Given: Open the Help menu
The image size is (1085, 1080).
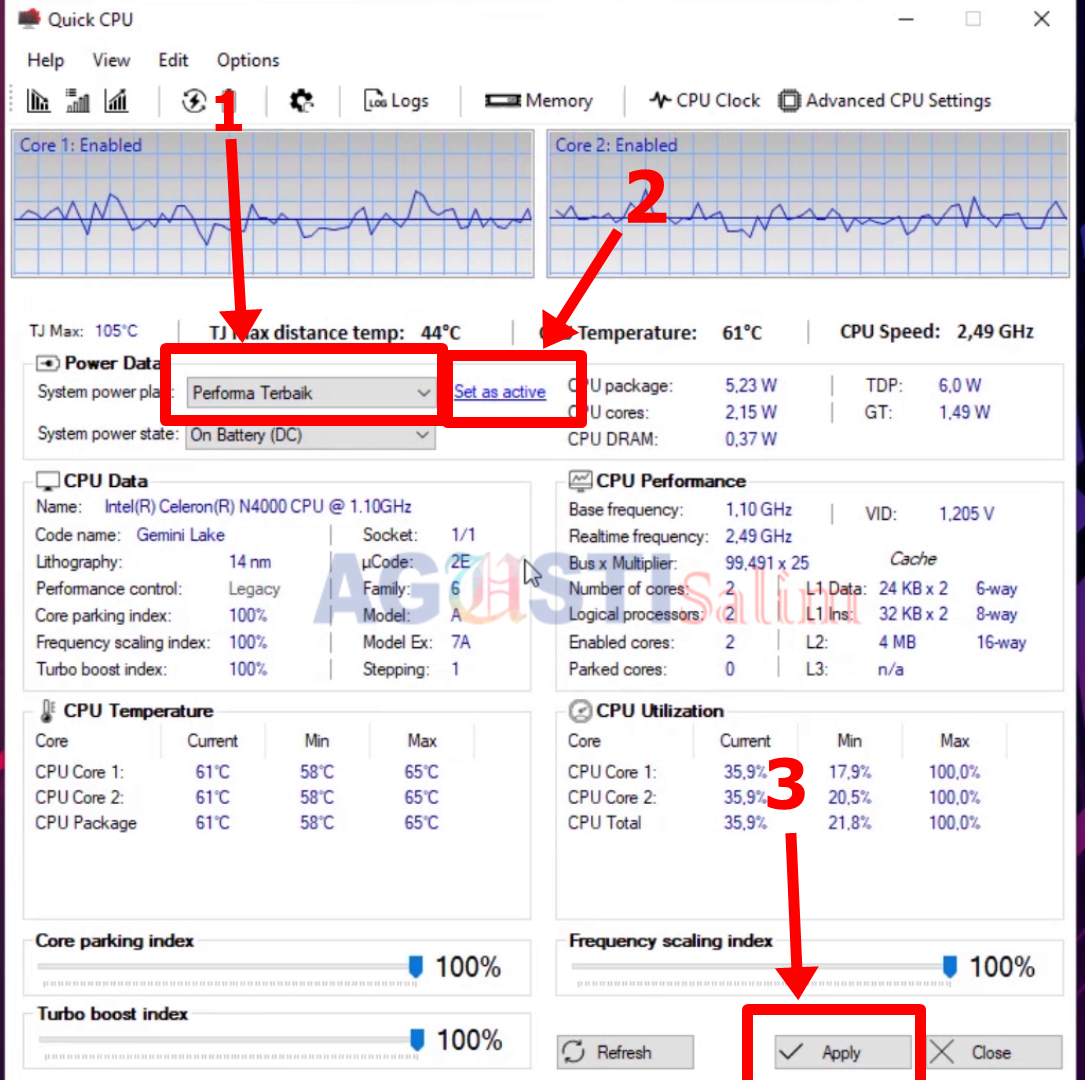Looking at the screenshot, I should tap(46, 60).
